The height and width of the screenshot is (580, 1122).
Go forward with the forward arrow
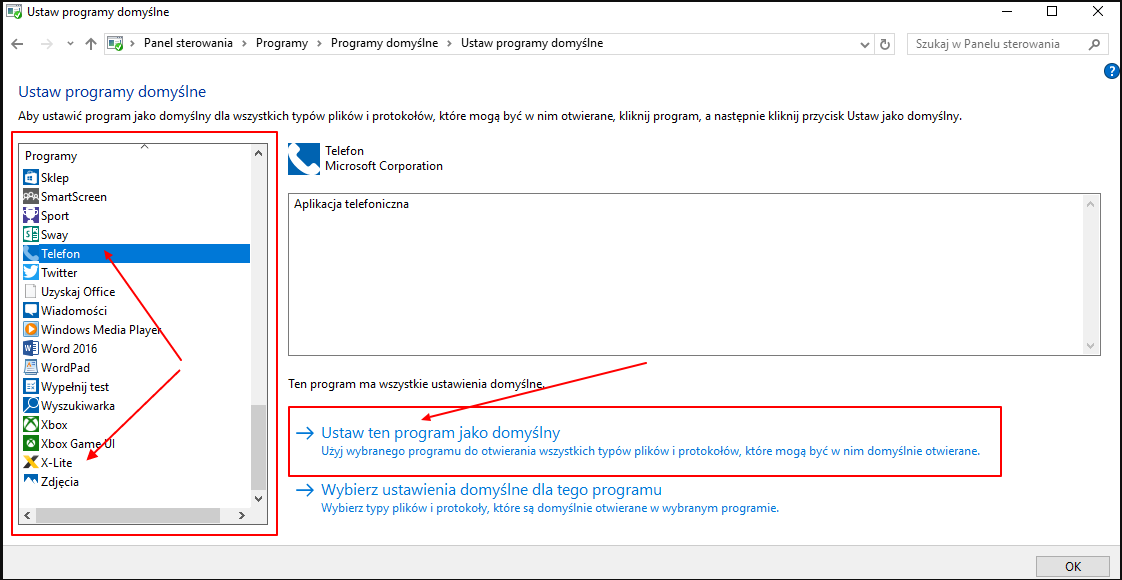(46, 44)
